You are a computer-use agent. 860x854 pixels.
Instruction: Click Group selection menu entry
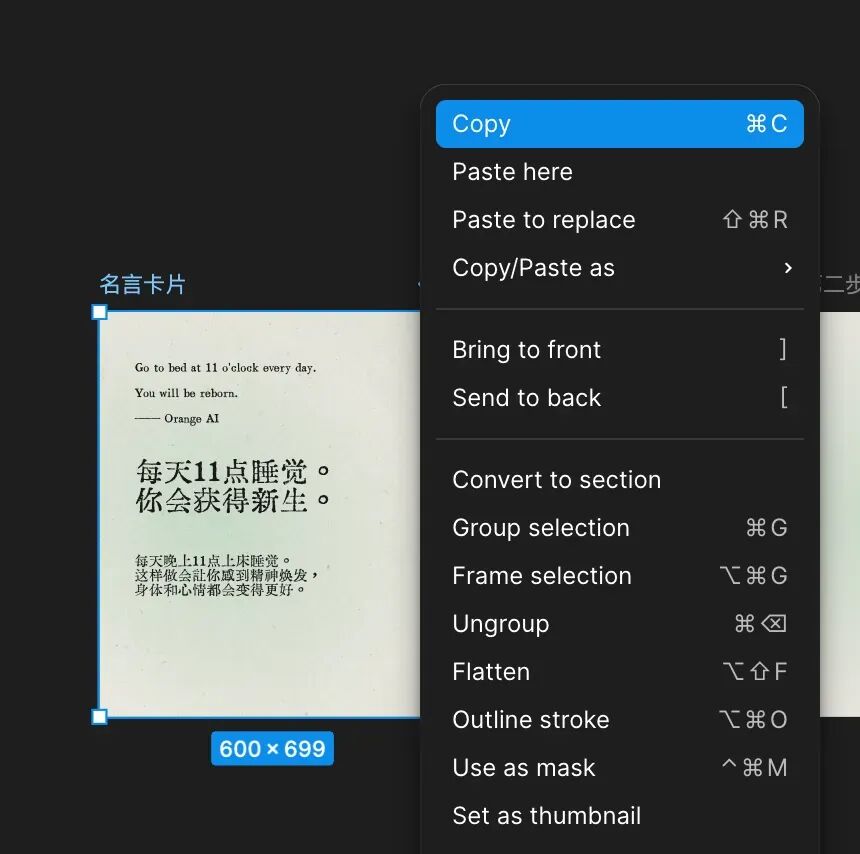point(619,528)
